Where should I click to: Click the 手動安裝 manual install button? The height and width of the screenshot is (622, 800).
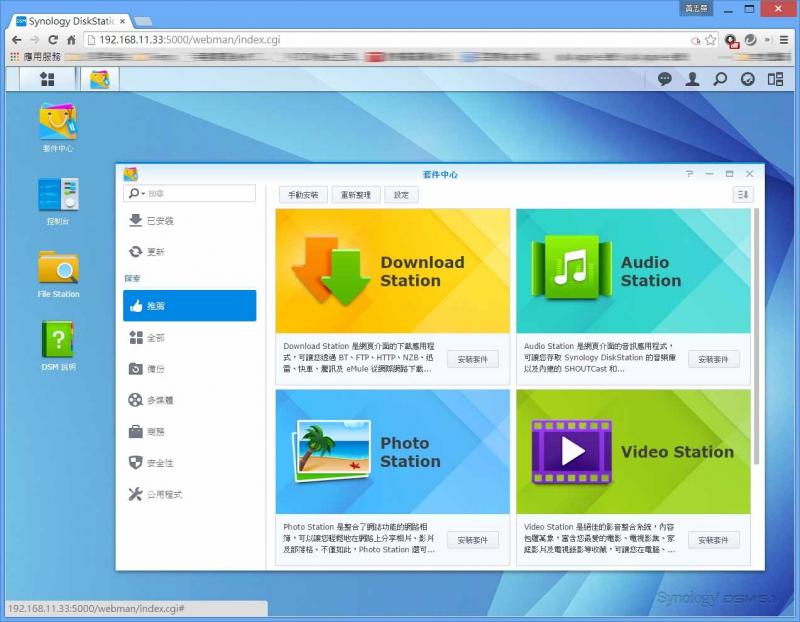pos(303,194)
